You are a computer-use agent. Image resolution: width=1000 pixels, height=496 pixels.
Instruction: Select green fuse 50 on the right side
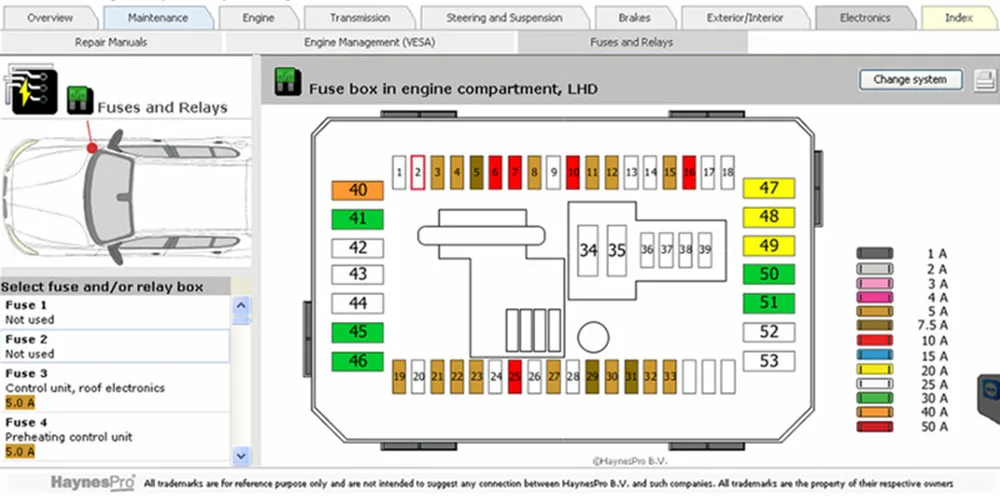click(x=768, y=274)
